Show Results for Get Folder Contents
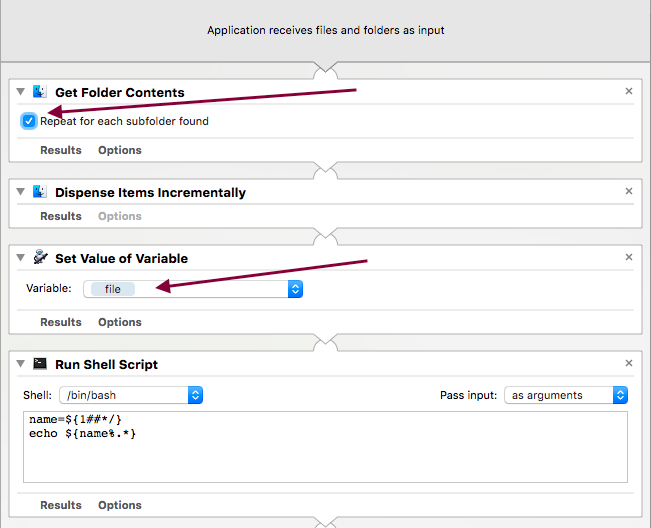The image size is (651, 528). pos(61,150)
